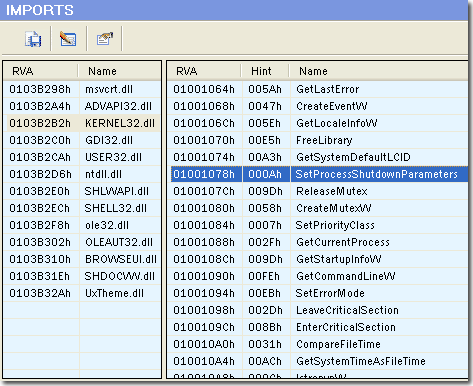This screenshot has width=473, height=386.
Task: Click hint value 0047h
Action: coord(265,106)
